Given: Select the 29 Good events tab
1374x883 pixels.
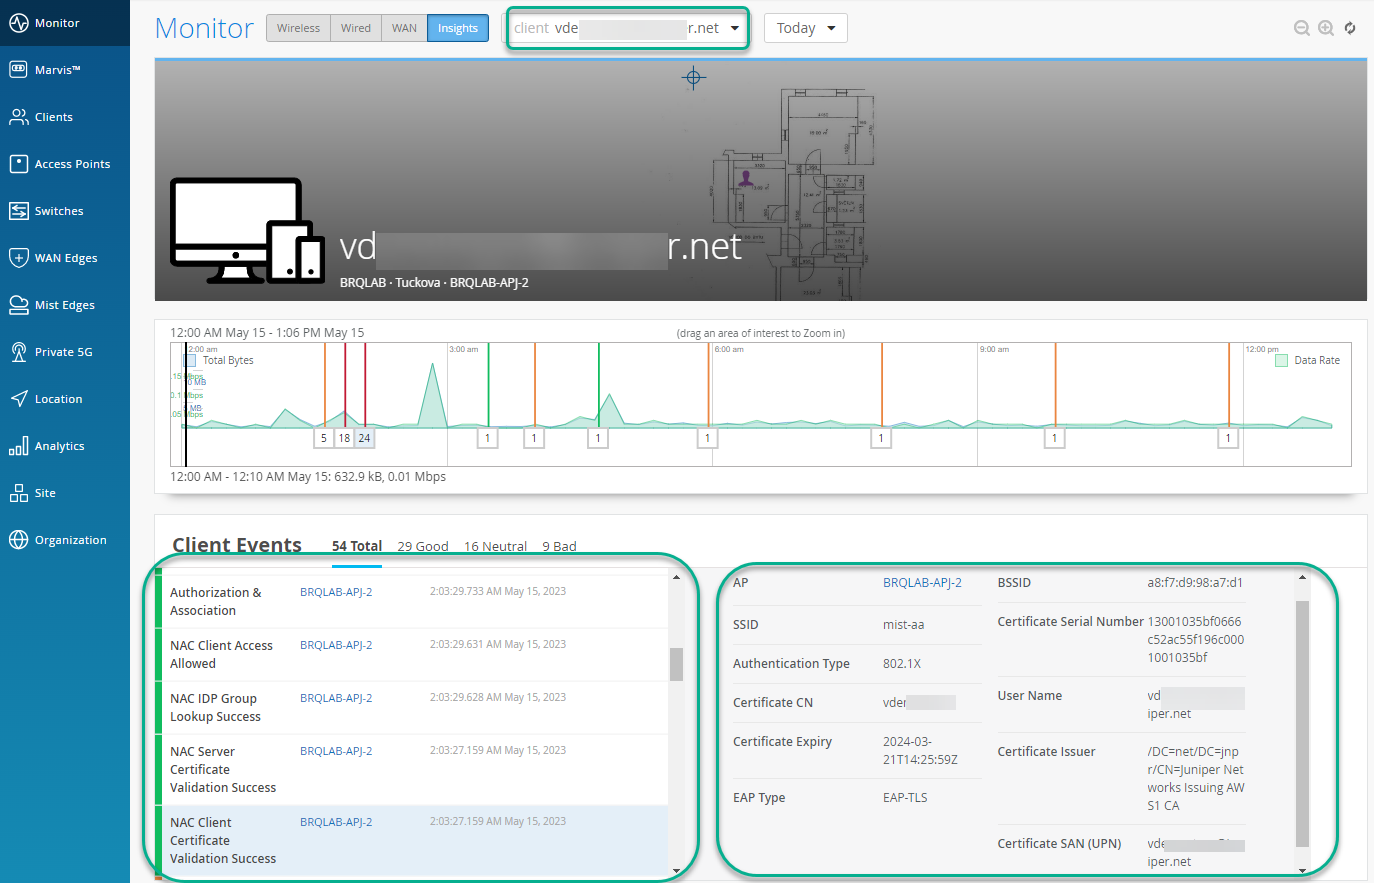Looking at the screenshot, I should click(x=422, y=546).
